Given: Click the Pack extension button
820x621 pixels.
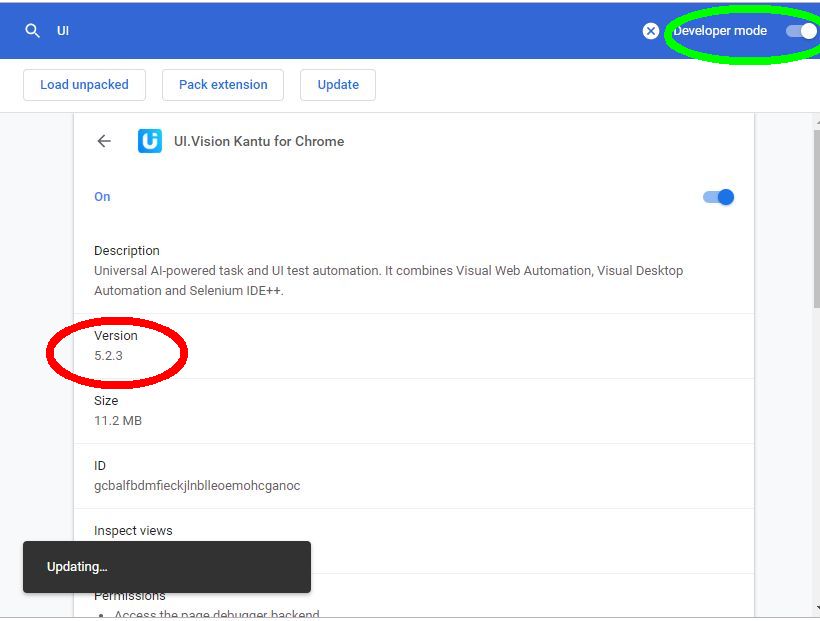Looking at the screenshot, I should click(x=223, y=85).
